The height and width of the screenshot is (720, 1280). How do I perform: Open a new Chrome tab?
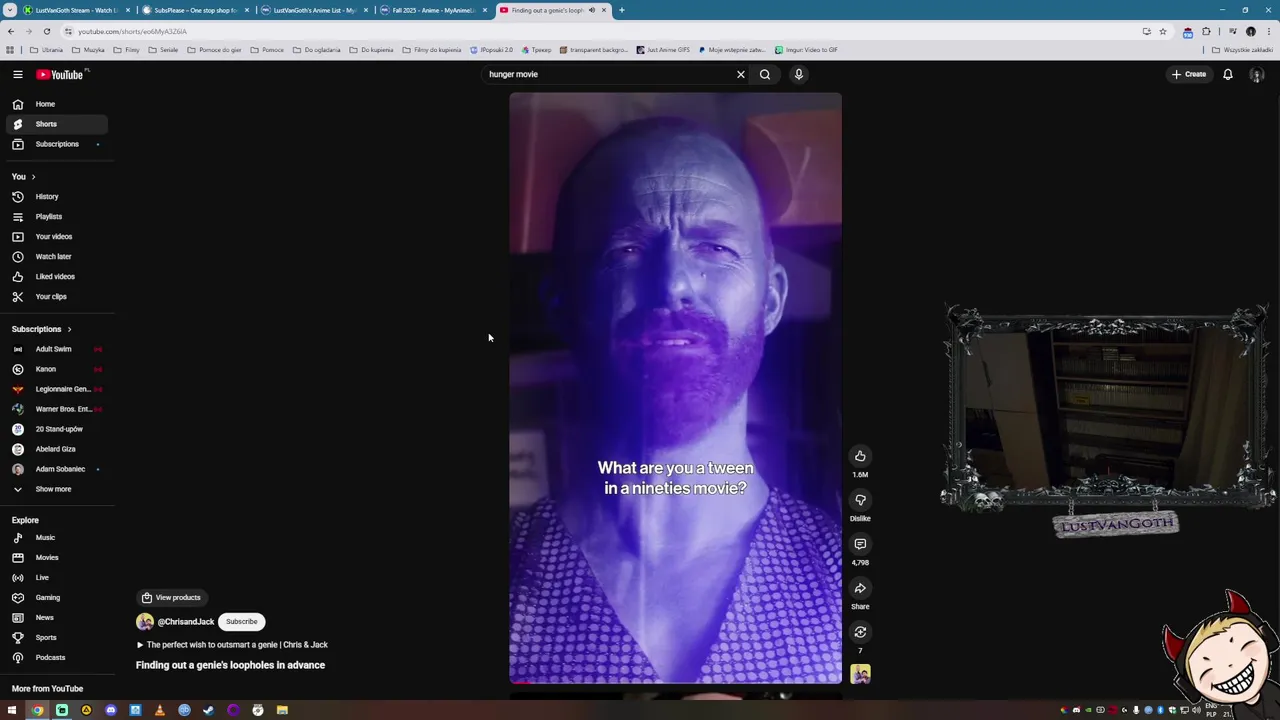tap(621, 10)
